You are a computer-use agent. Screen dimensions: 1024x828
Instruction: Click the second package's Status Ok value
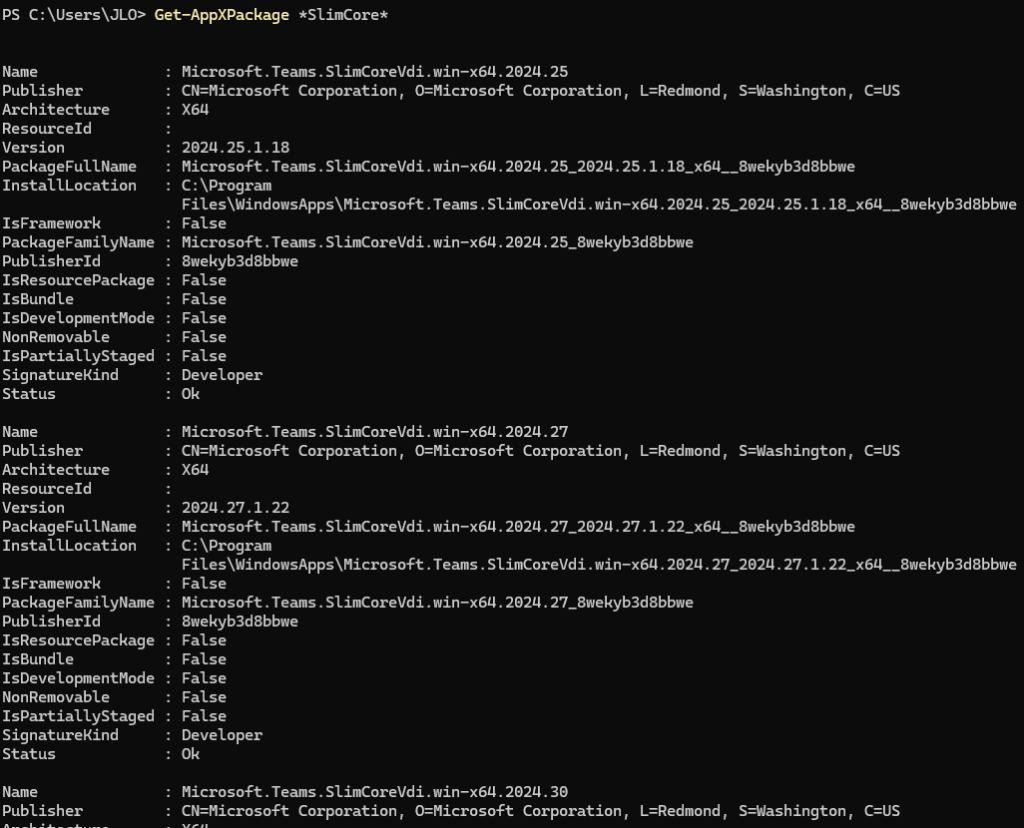pos(191,754)
